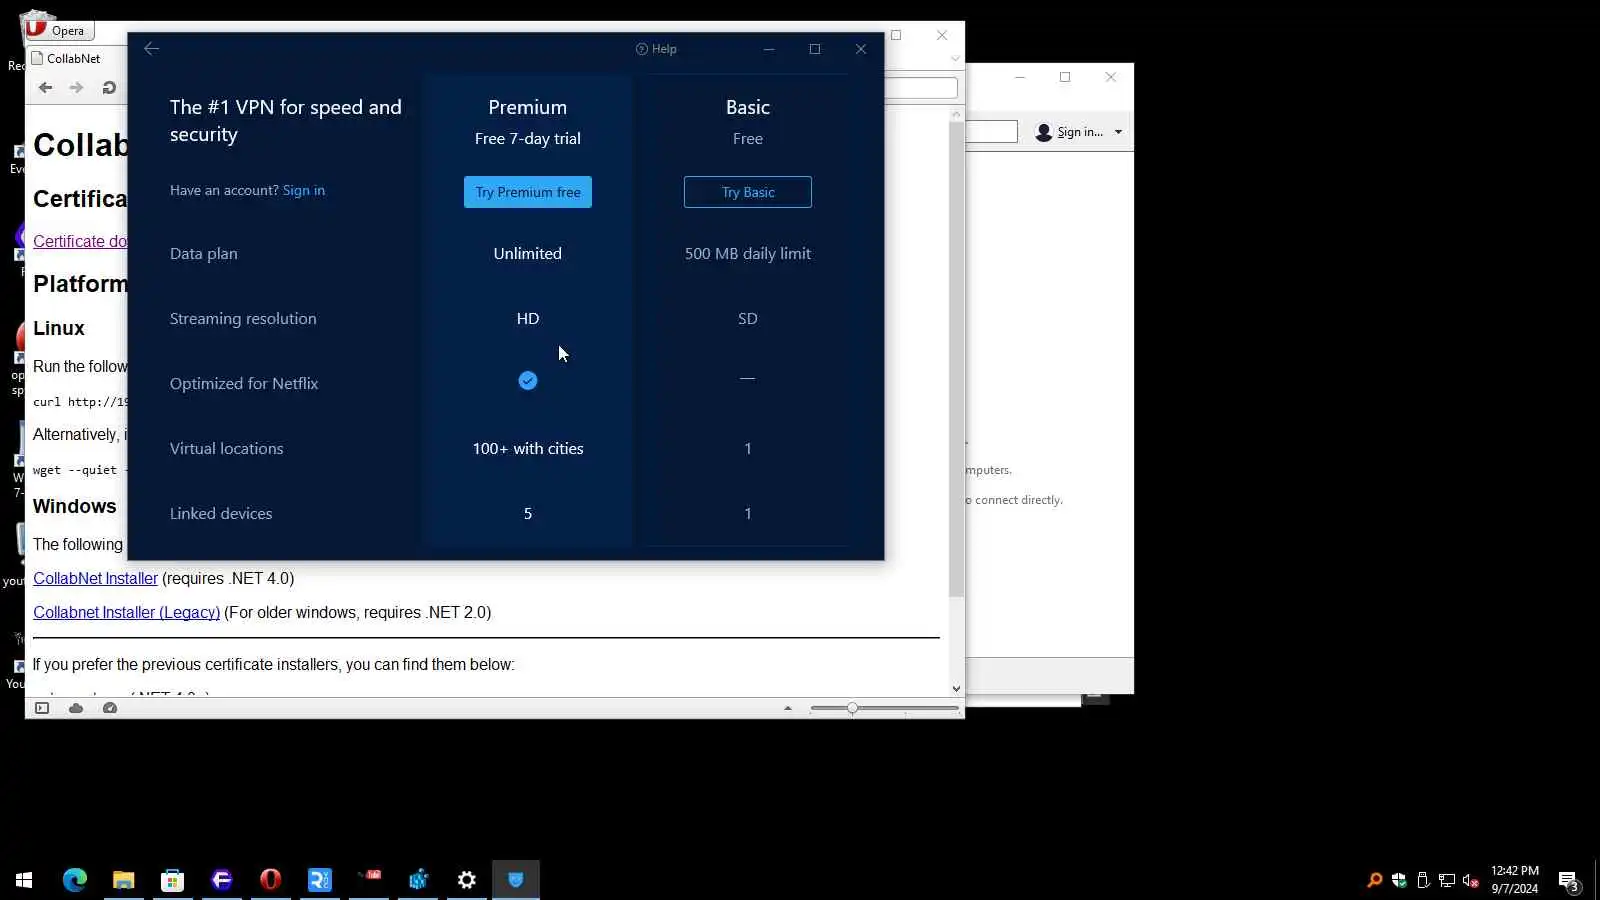Screen dimensions: 1600x900
Task: Open the Opera menu button
Action: click(58, 30)
